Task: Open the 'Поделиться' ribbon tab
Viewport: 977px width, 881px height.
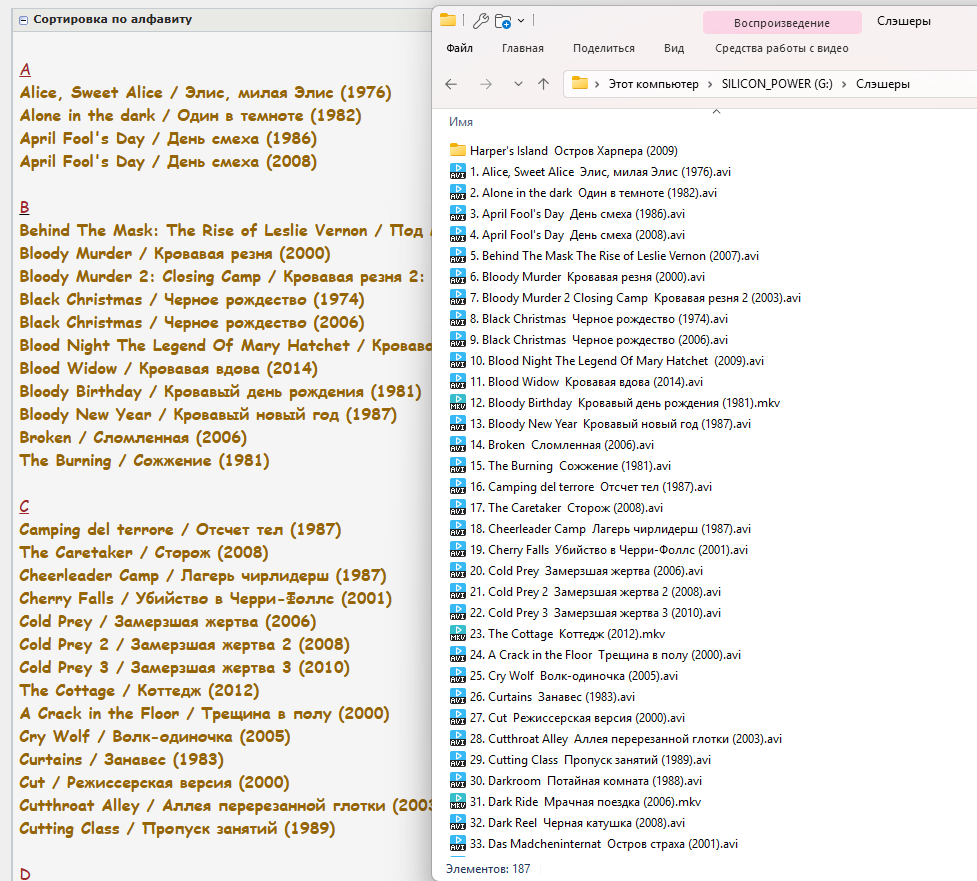Action: click(603, 48)
